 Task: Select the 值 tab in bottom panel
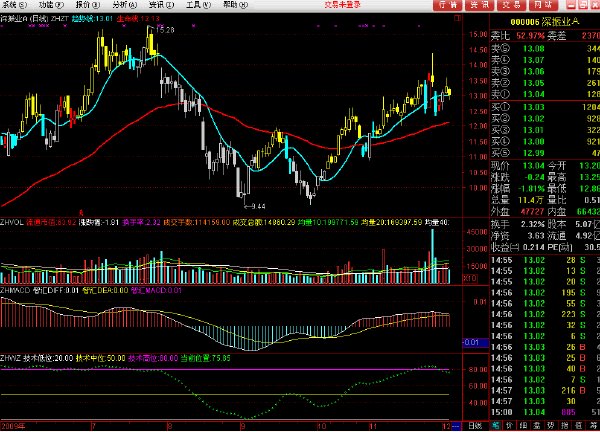pos(578,425)
